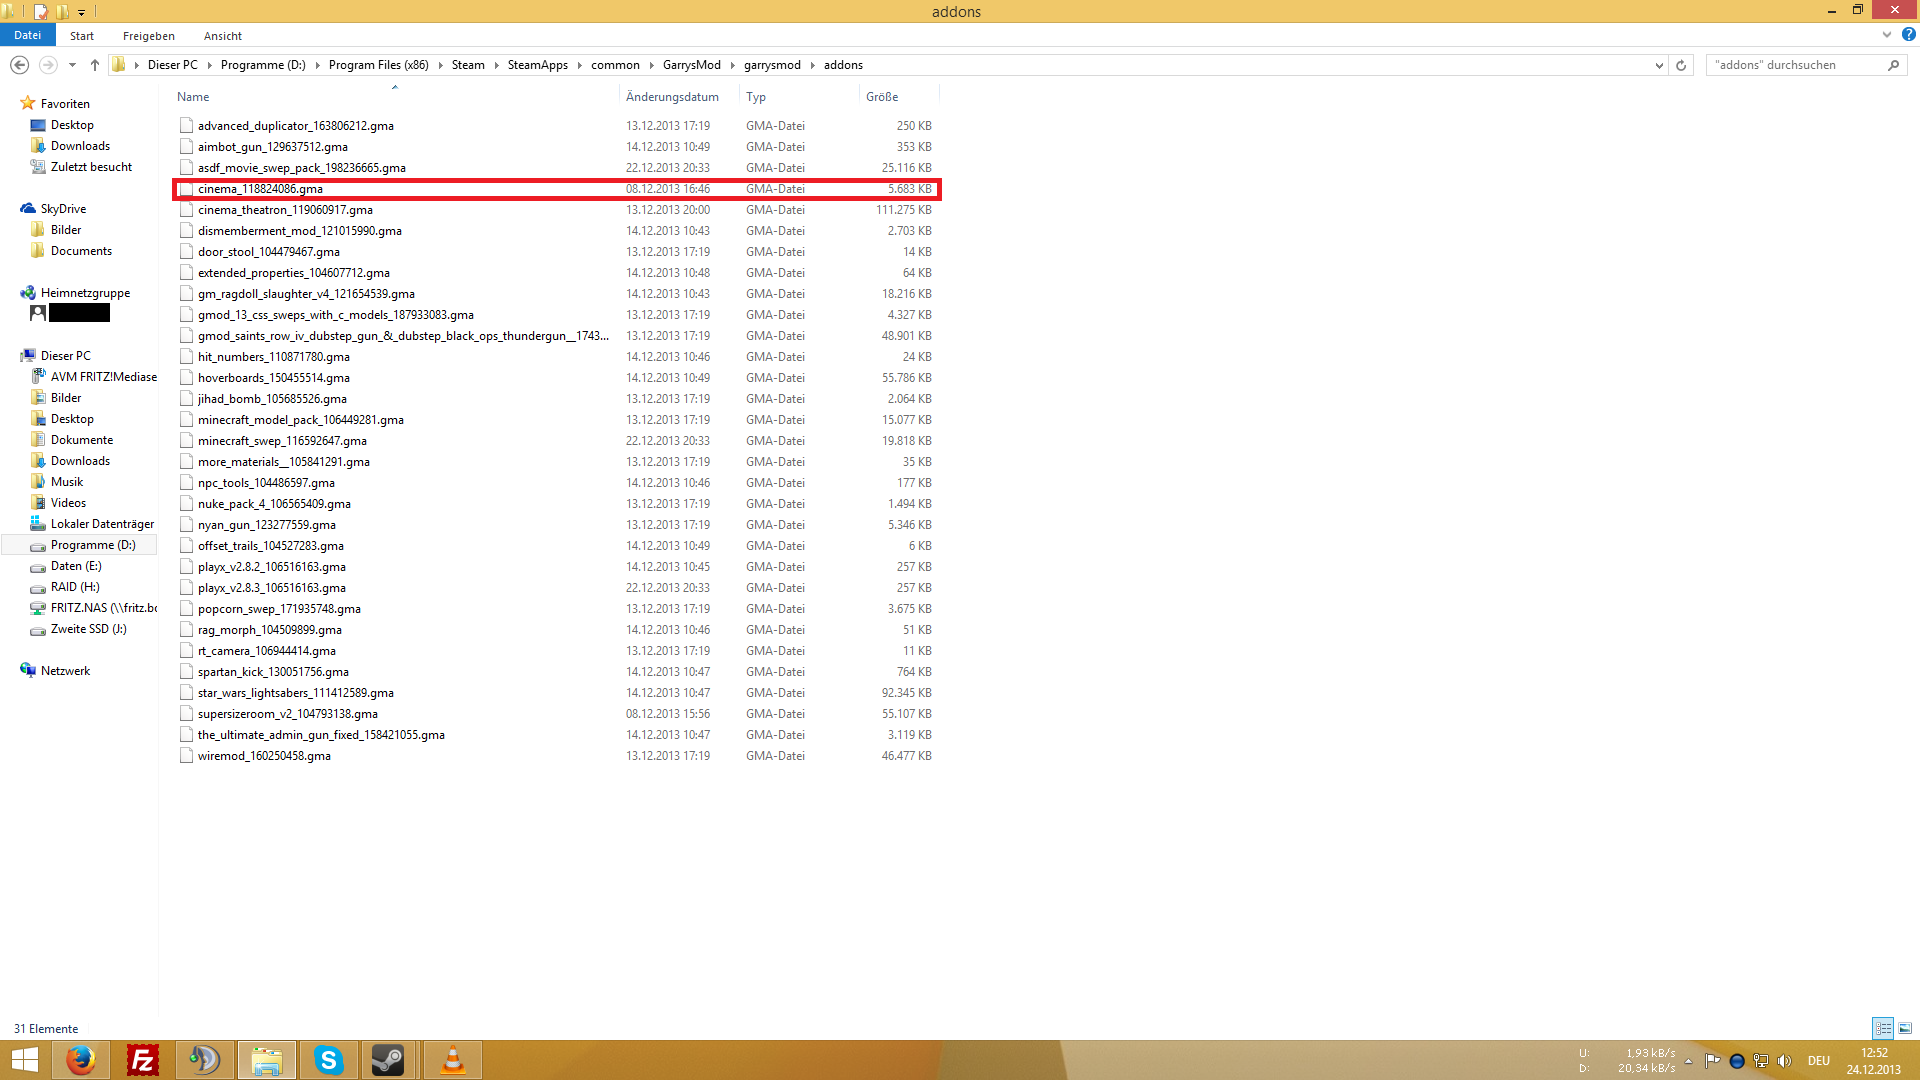Open the Action Center flag icon
Image resolution: width=1920 pixels, height=1080 pixels.
point(1712,1061)
